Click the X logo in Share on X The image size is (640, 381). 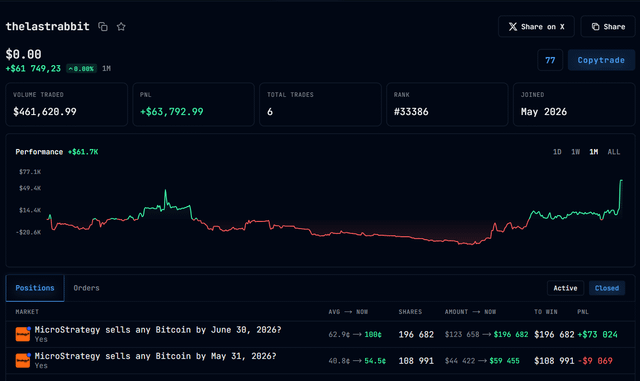513,27
